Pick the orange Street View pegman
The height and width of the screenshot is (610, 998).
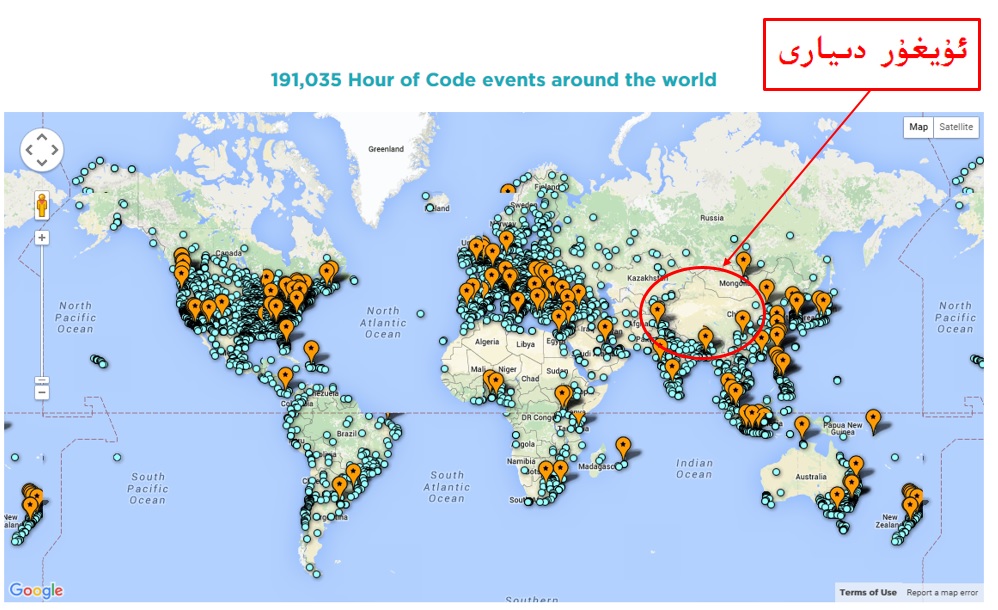(42, 206)
